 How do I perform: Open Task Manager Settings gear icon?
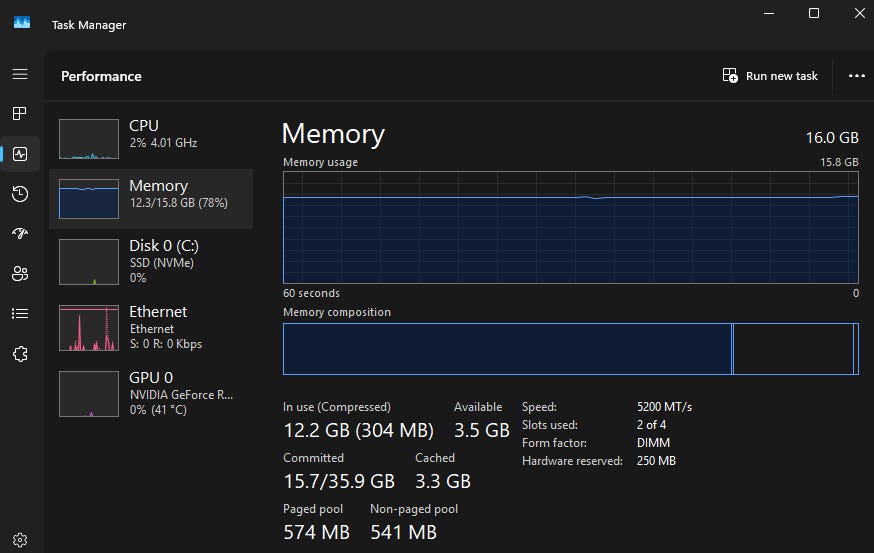pos(20,540)
